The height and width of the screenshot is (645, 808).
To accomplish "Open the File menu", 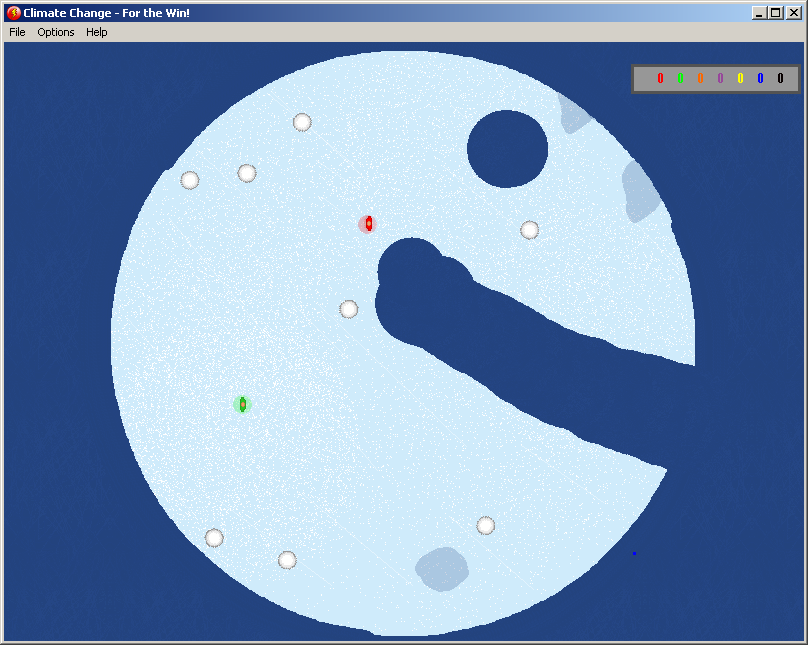I will click(x=17, y=32).
